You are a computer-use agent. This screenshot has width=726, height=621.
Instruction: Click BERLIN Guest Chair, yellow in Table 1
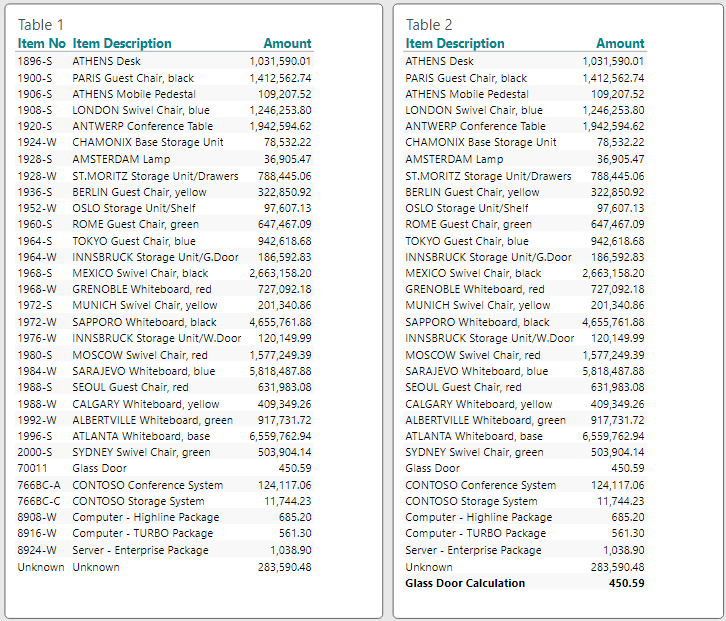(139, 192)
